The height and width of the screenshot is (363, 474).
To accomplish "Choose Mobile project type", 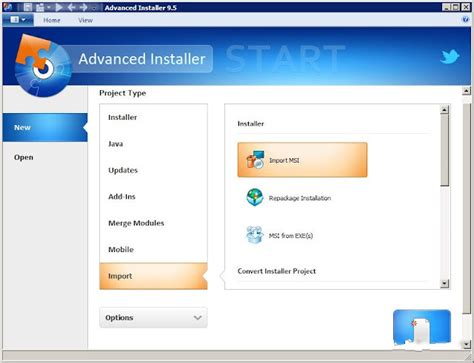I will click(x=153, y=249).
